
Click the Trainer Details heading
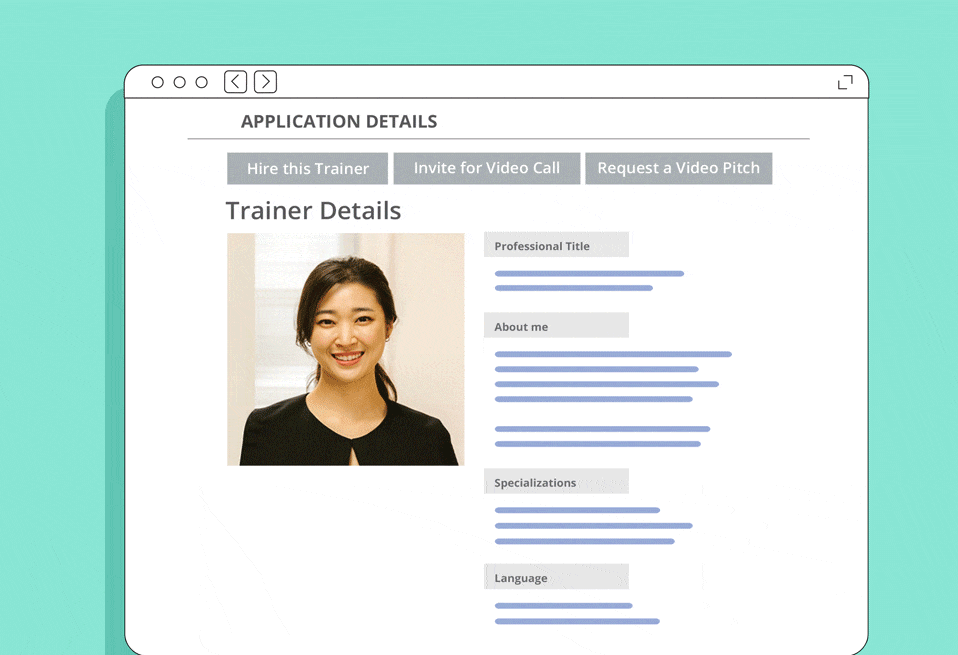(x=313, y=211)
